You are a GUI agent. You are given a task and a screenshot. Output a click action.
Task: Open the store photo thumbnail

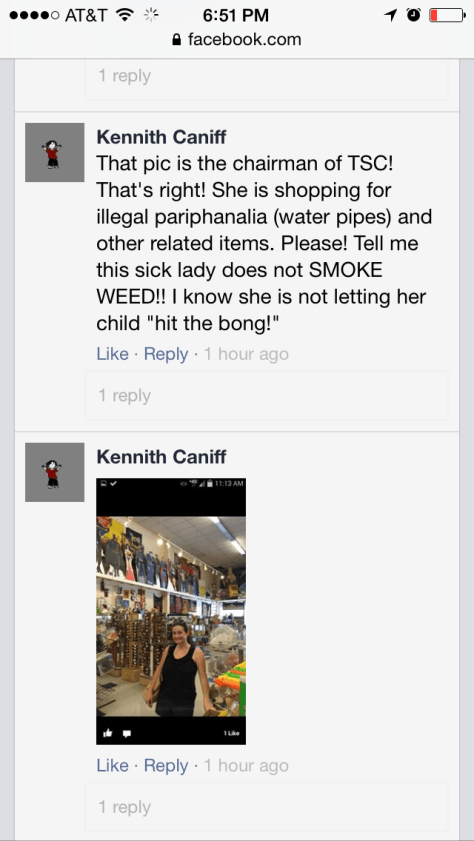[171, 611]
